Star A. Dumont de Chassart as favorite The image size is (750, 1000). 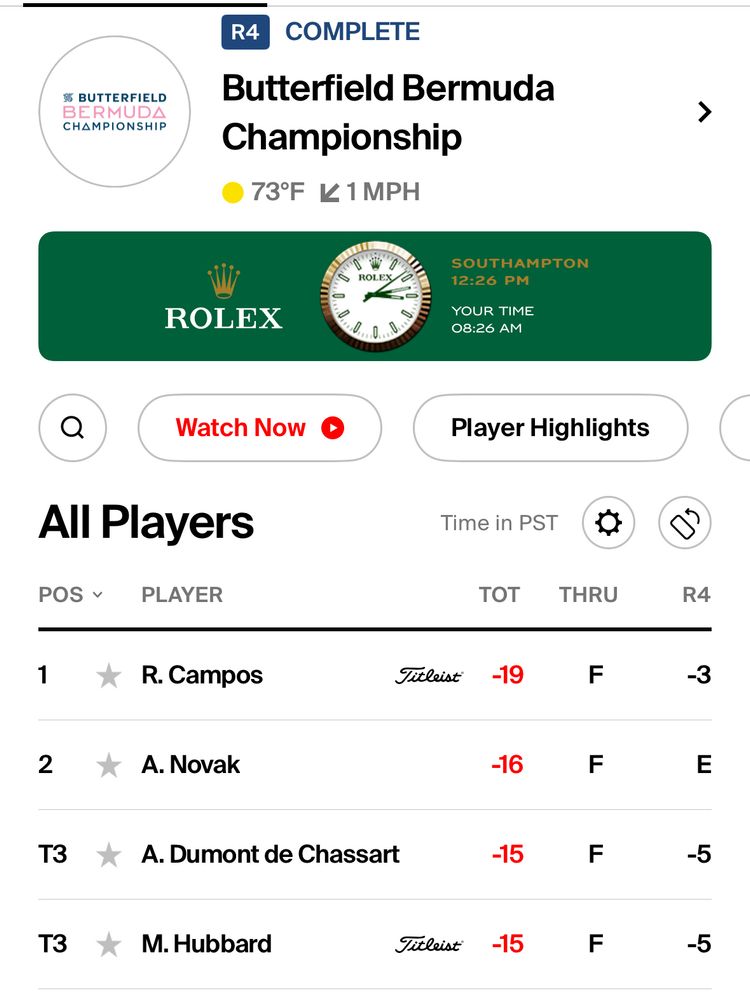tap(108, 855)
